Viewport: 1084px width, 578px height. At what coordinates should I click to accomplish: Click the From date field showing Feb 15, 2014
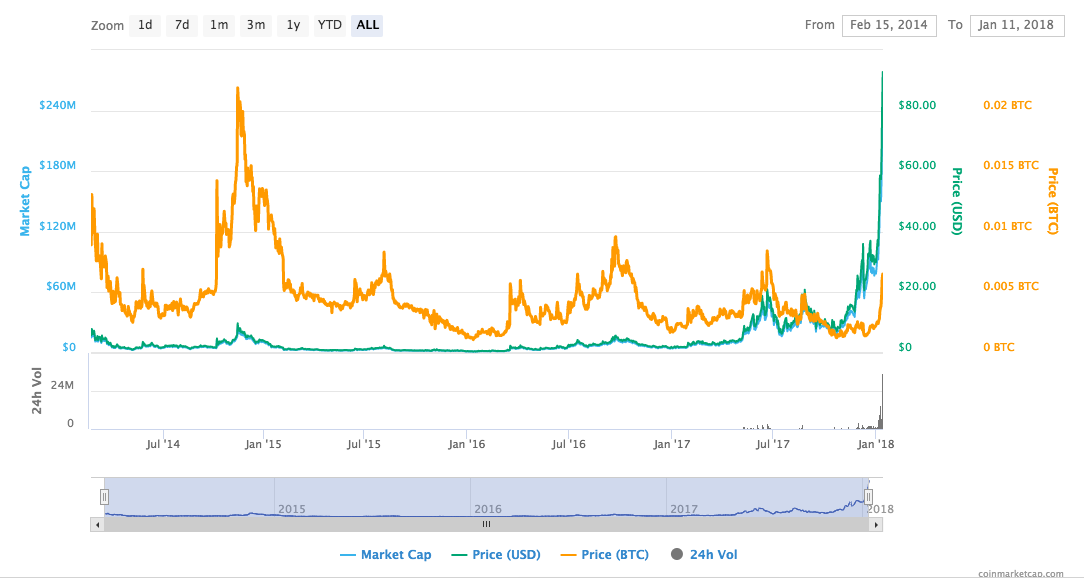point(889,25)
